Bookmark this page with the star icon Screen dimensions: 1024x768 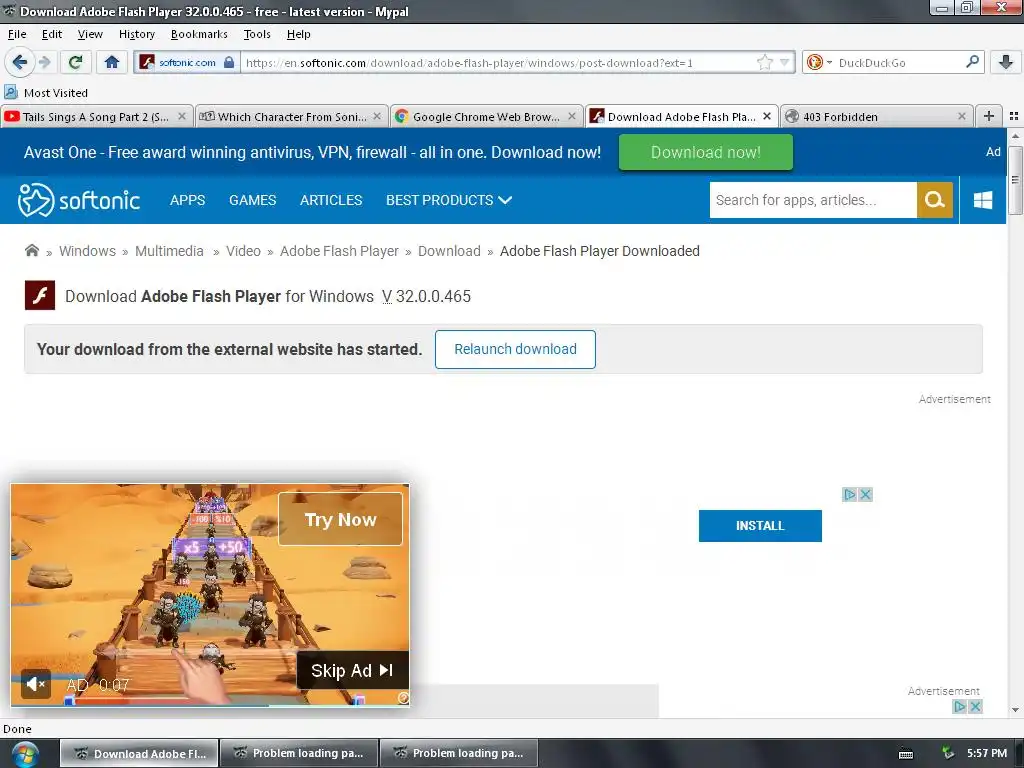[x=765, y=63]
